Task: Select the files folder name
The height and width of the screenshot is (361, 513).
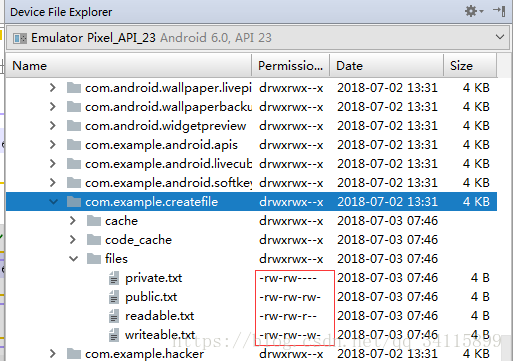Action: (116, 259)
